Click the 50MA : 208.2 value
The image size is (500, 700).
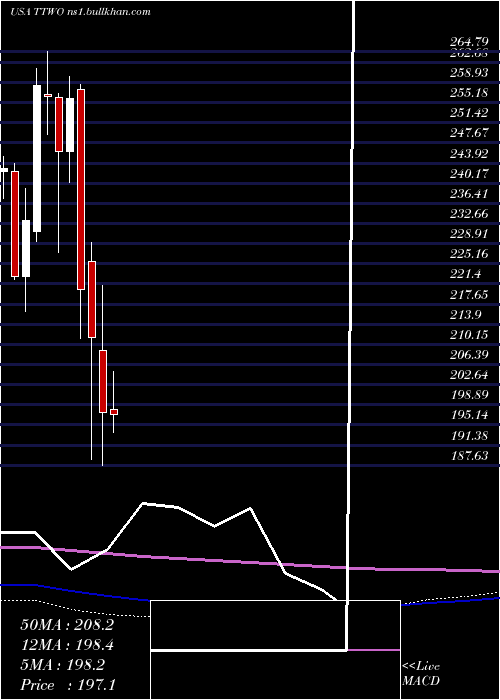click(x=67, y=625)
